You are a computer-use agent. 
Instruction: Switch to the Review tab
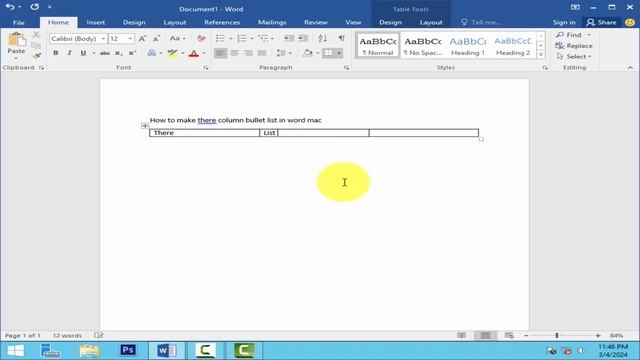click(x=316, y=22)
